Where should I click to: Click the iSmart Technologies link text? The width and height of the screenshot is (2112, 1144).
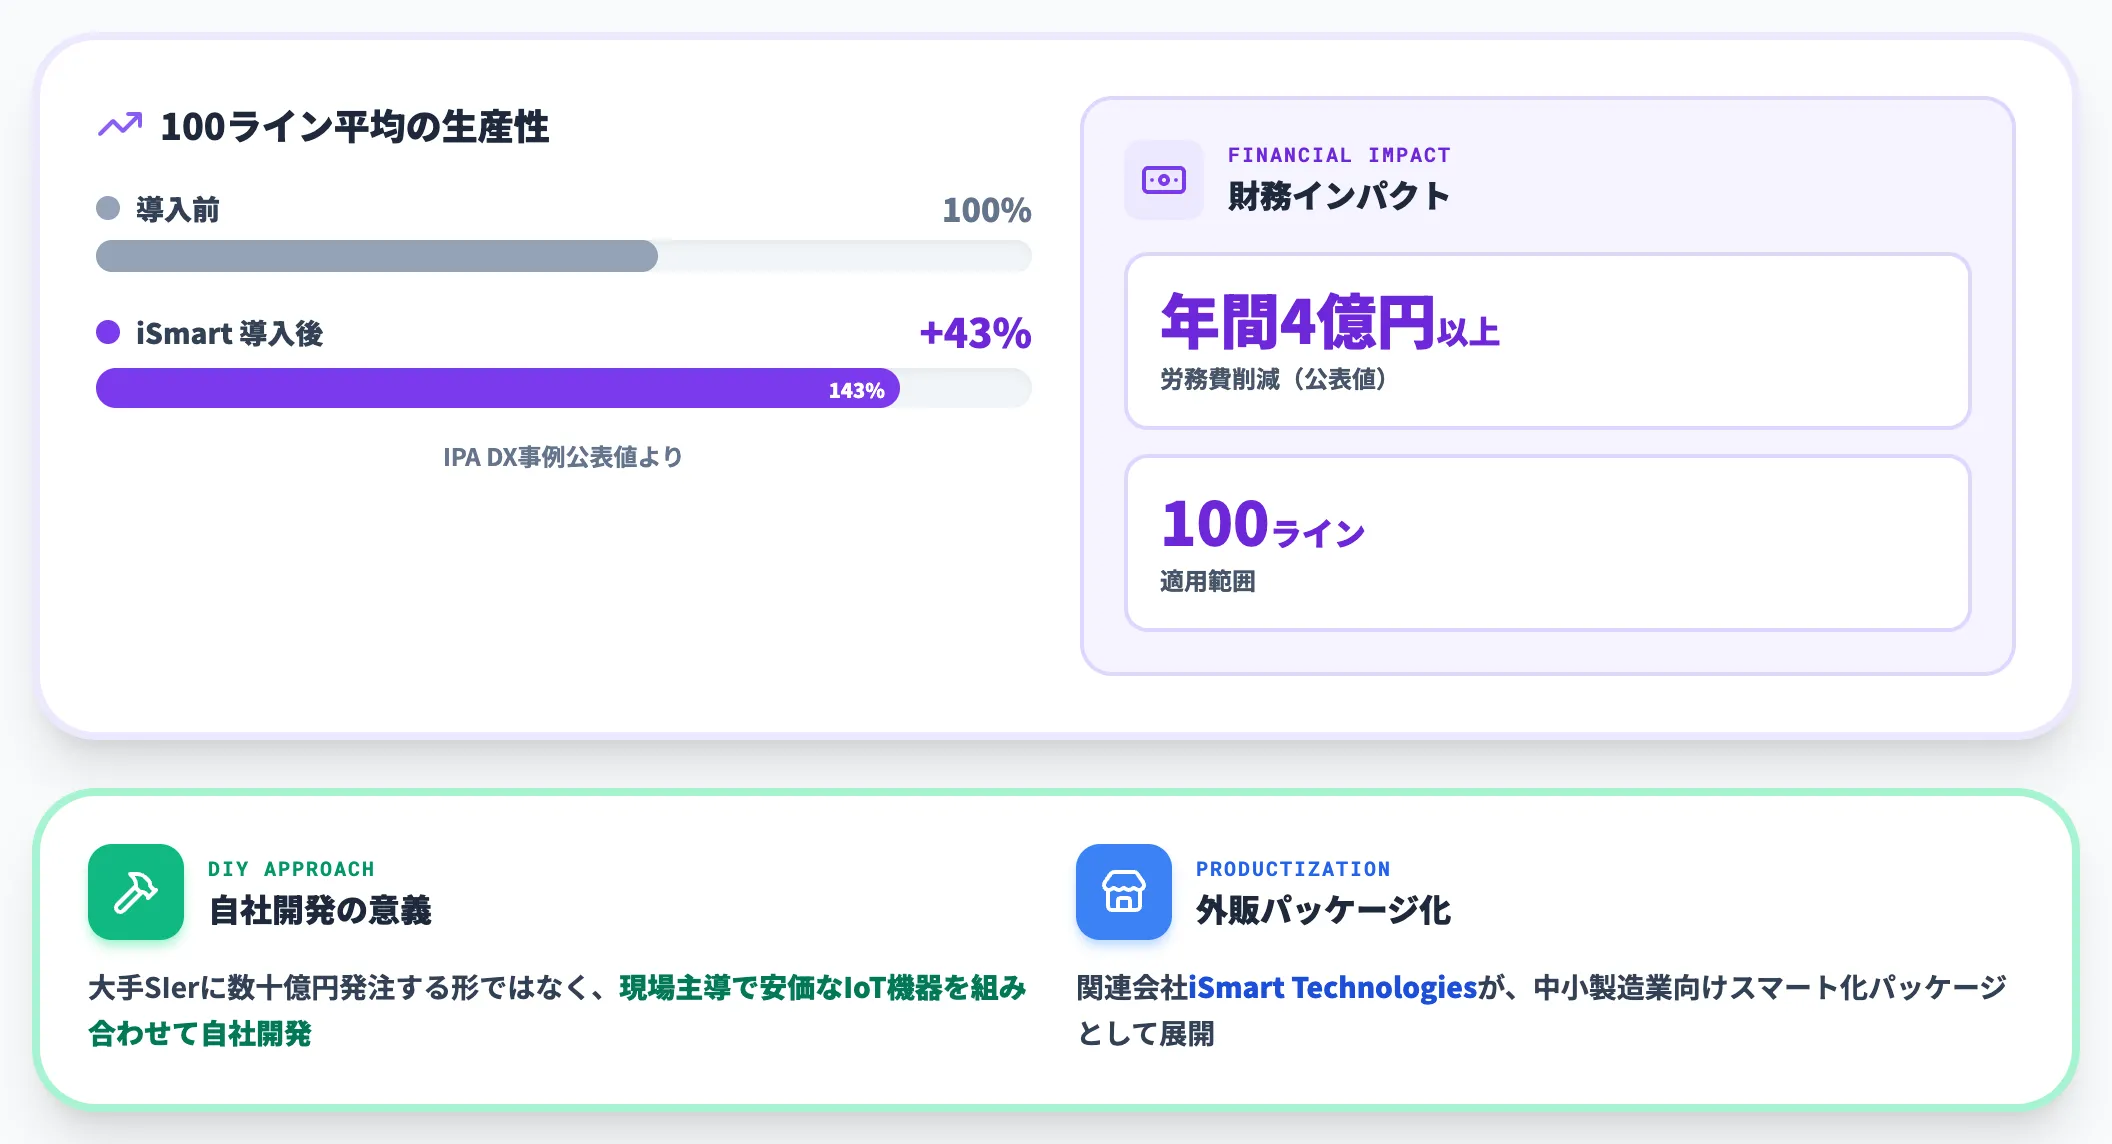(x=1333, y=988)
